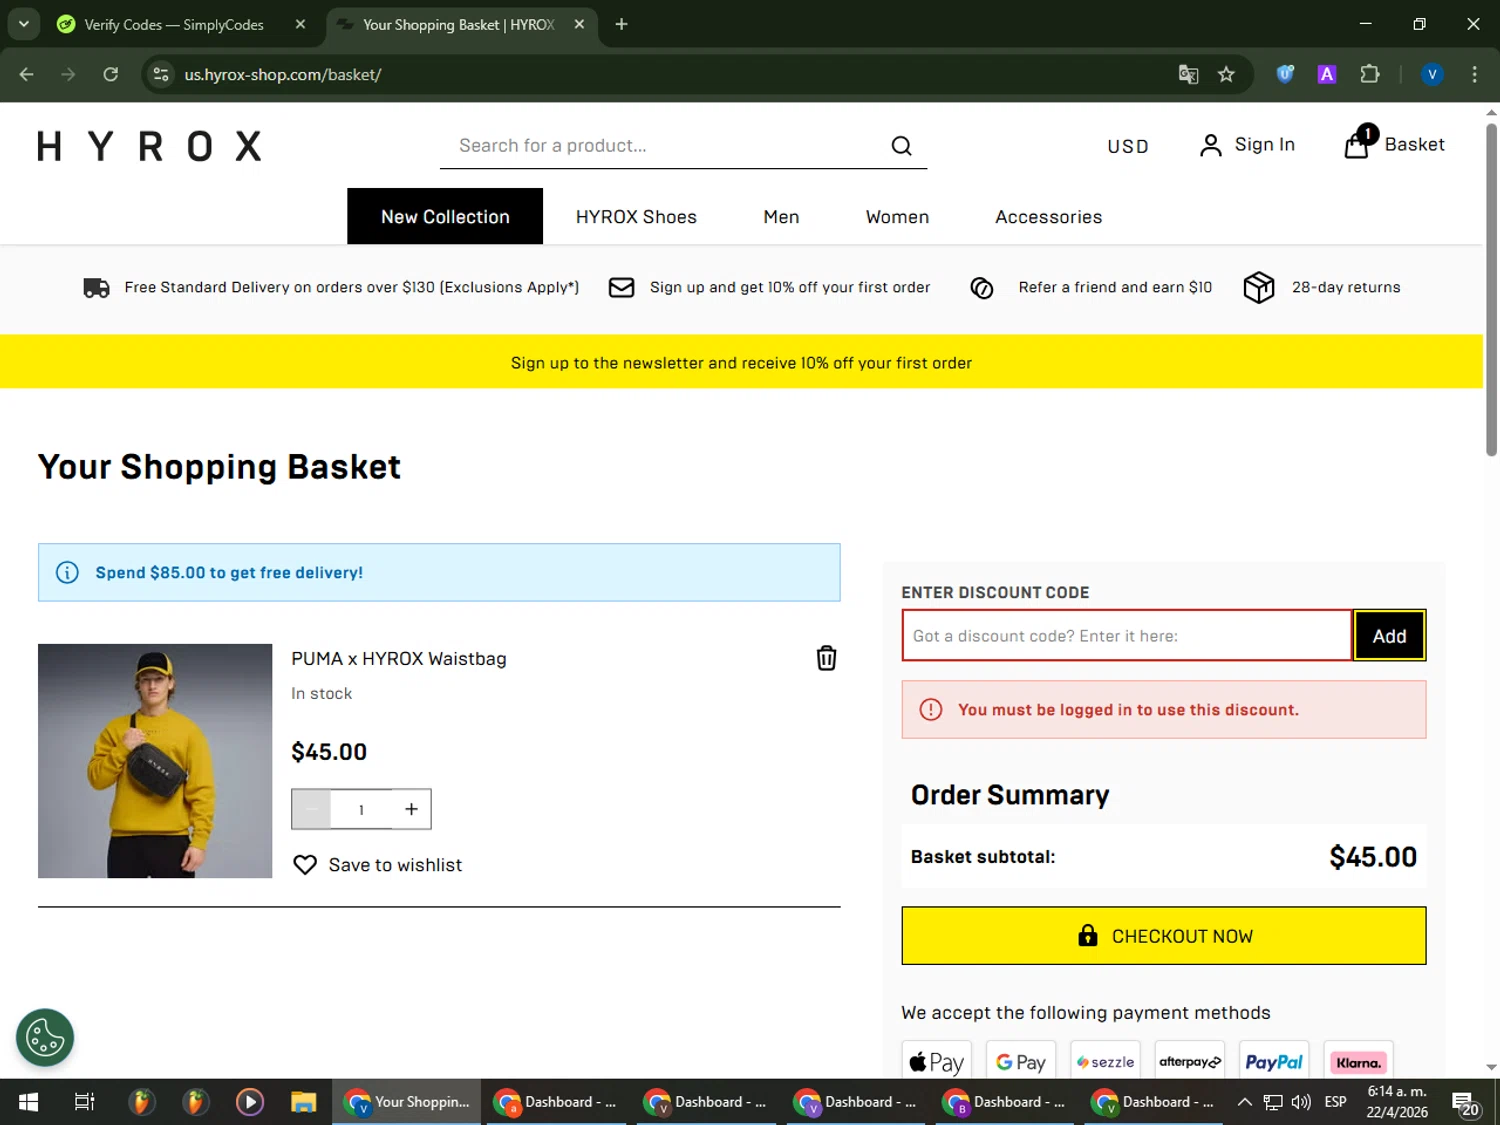Open the browser Extensions puzzle icon
This screenshot has width=1500, height=1125.
(1370, 74)
